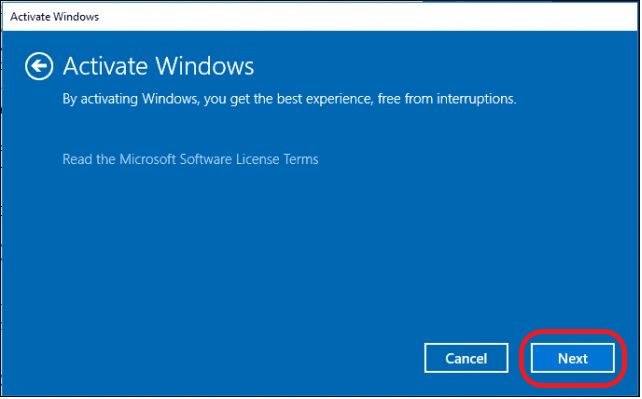Click the sentence about activating Windows benefits
642x399 pixels.
pyautogui.click(x=289, y=99)
